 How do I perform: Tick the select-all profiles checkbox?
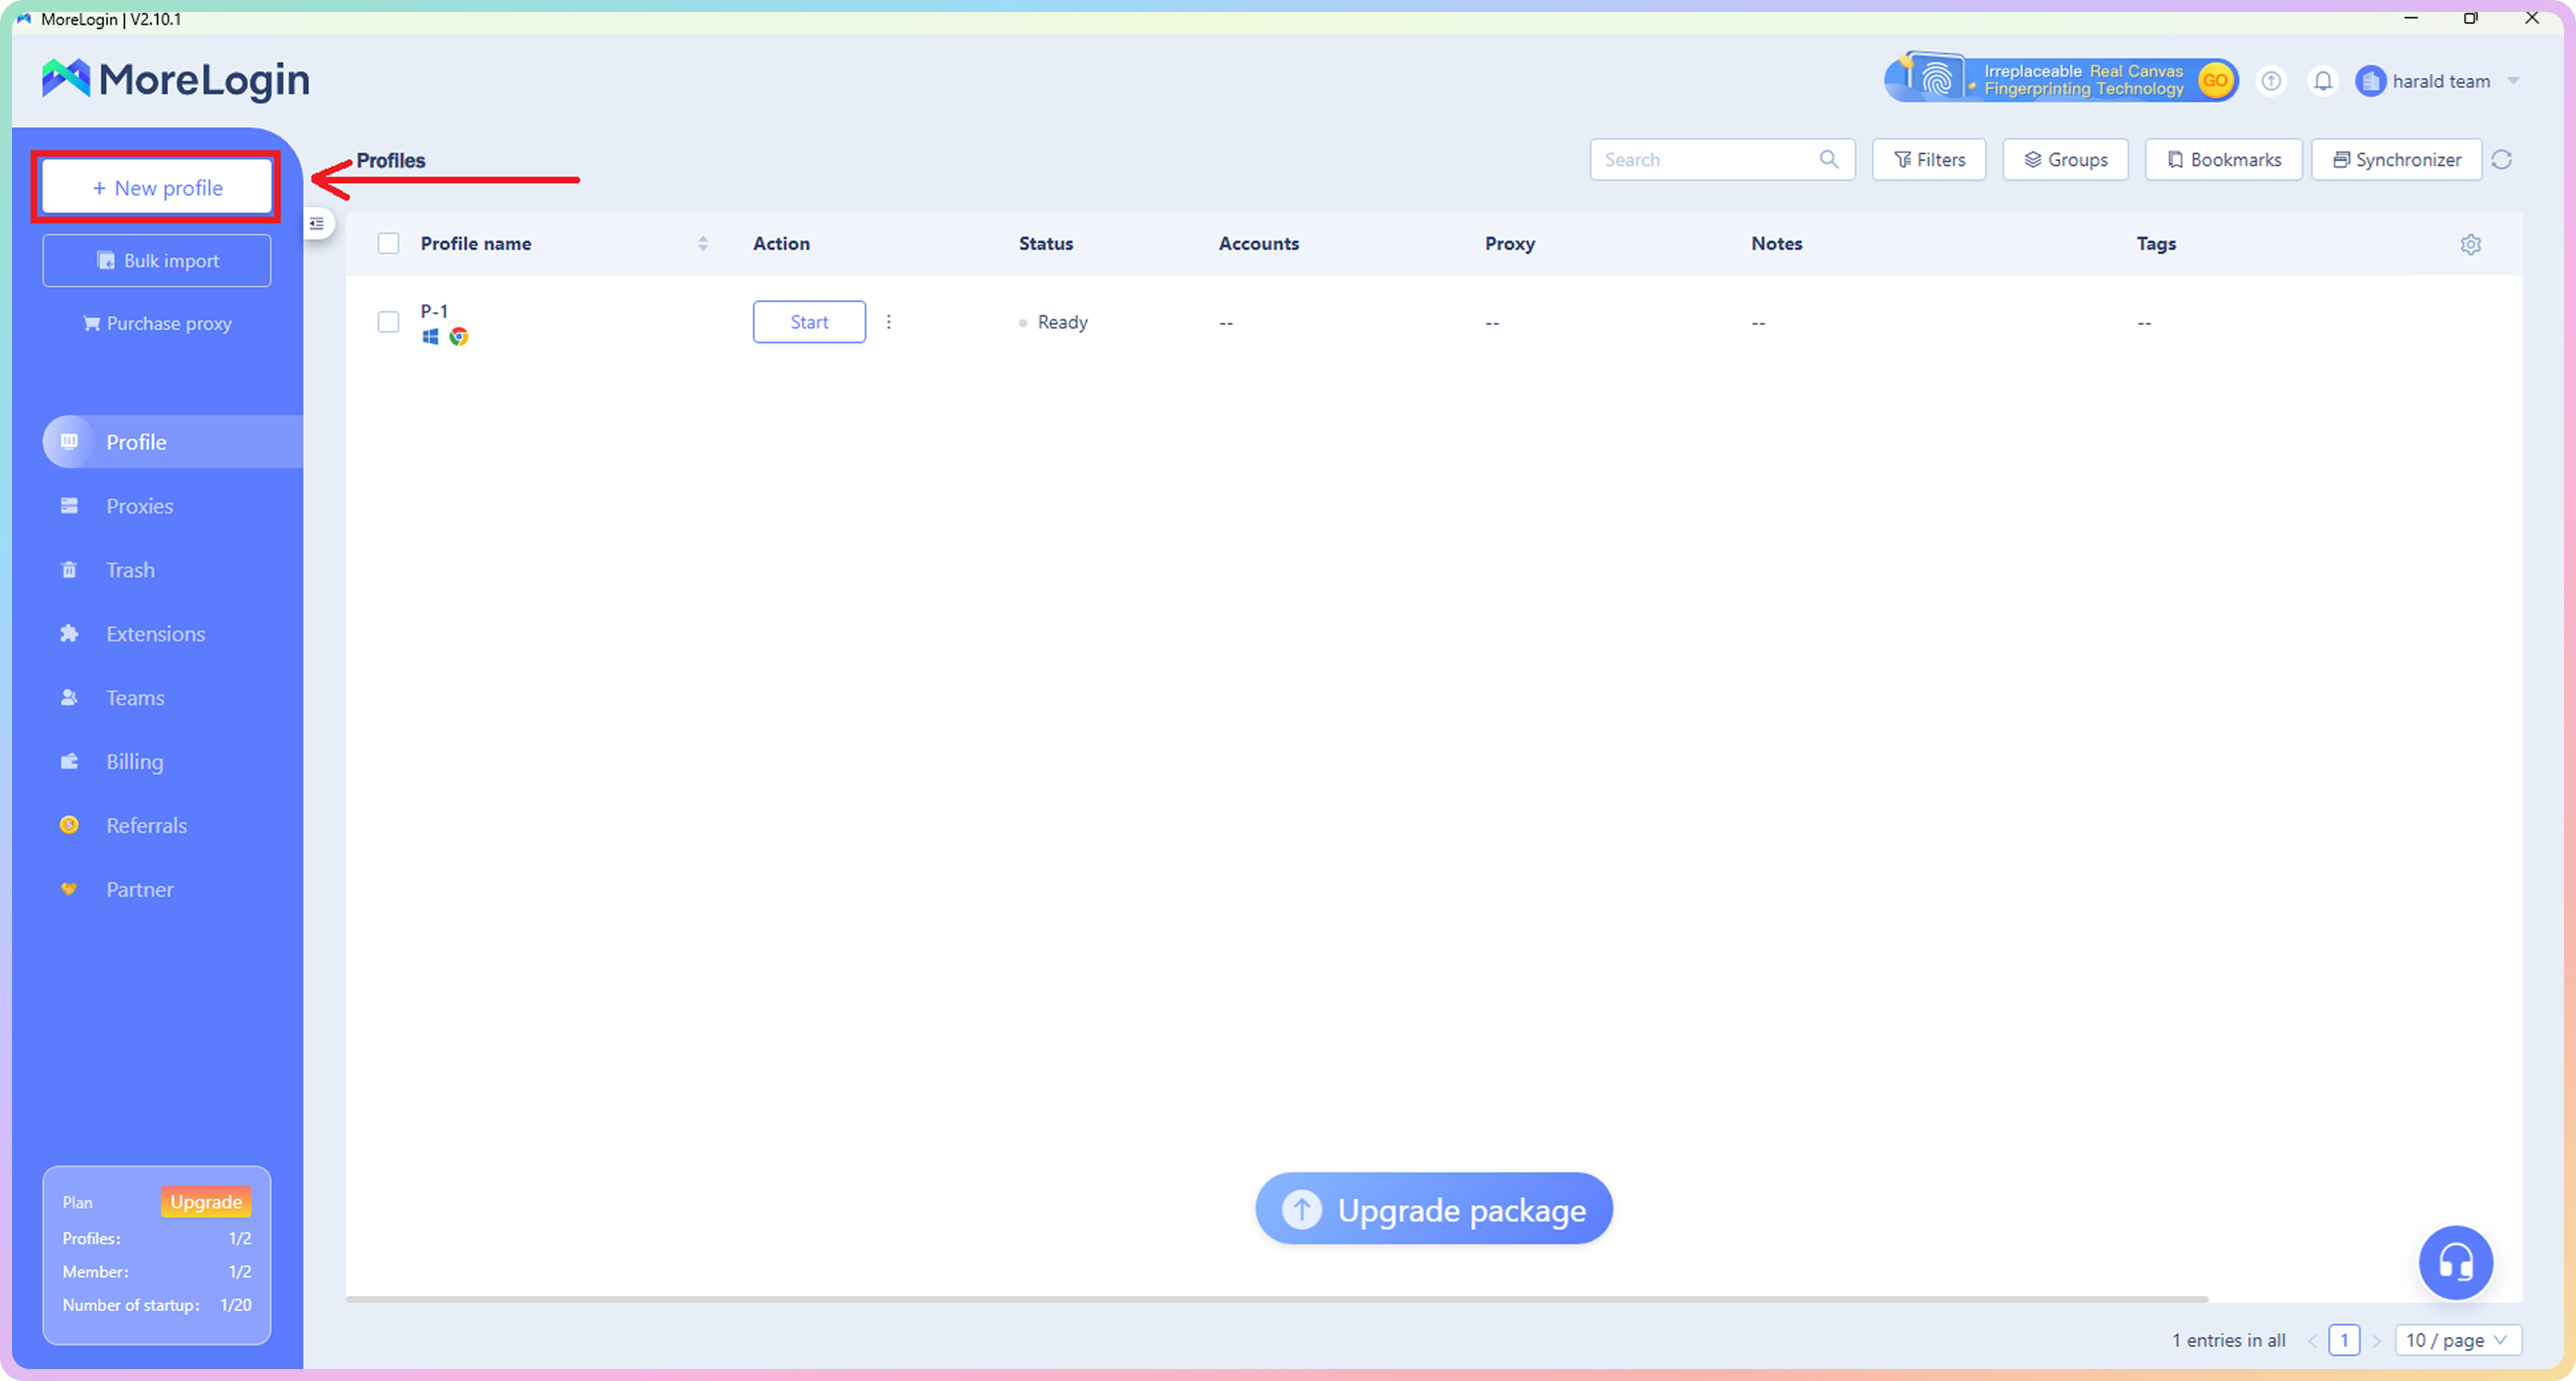point(388,244)
